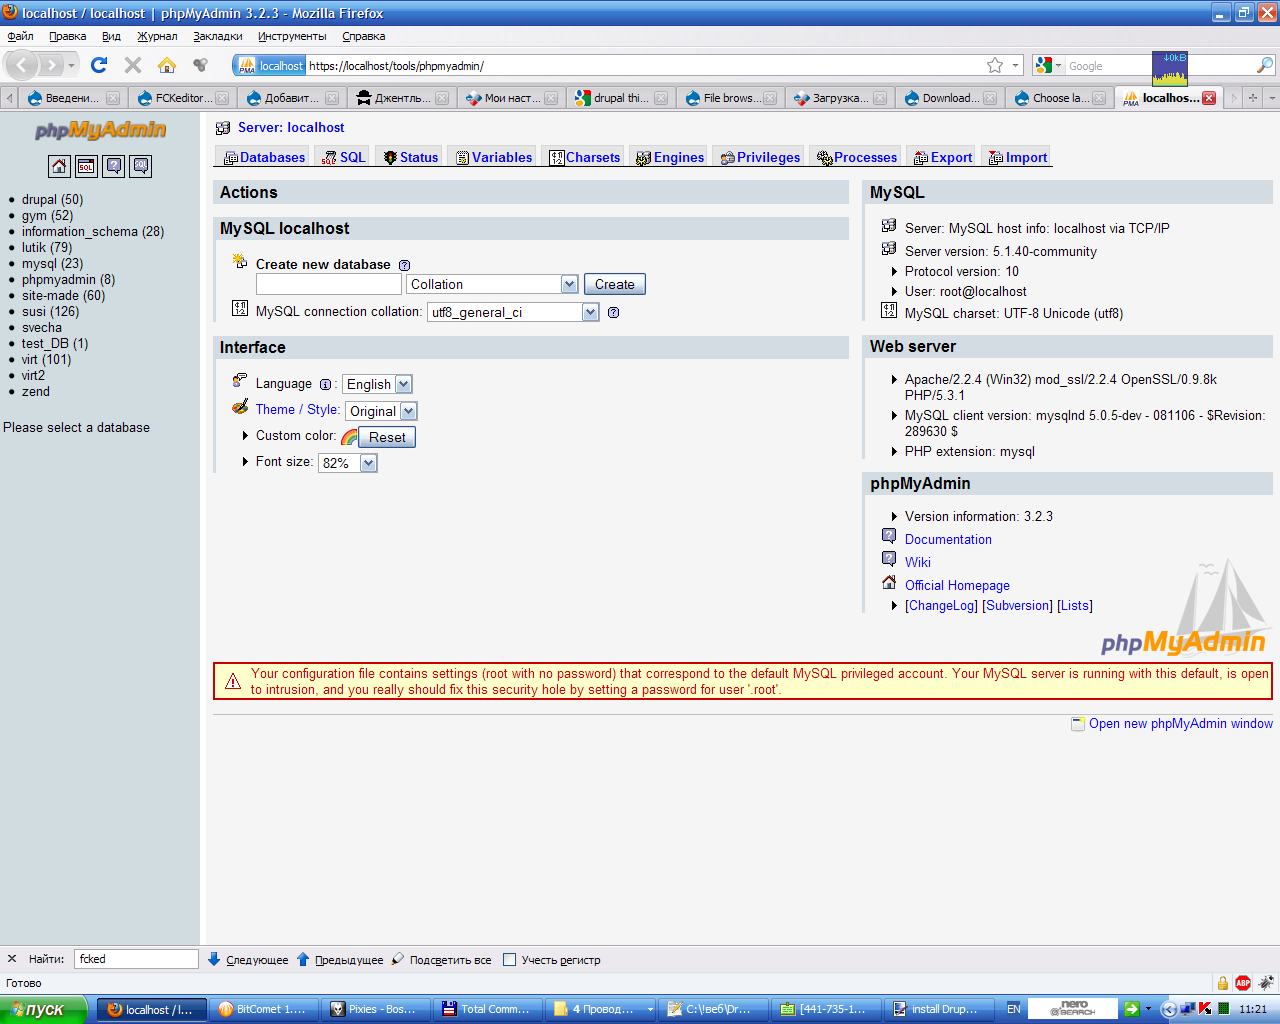The height and width of the screenshot is (1024, 1280).
Task: Click the info icon next to Language
Action: 325,384
